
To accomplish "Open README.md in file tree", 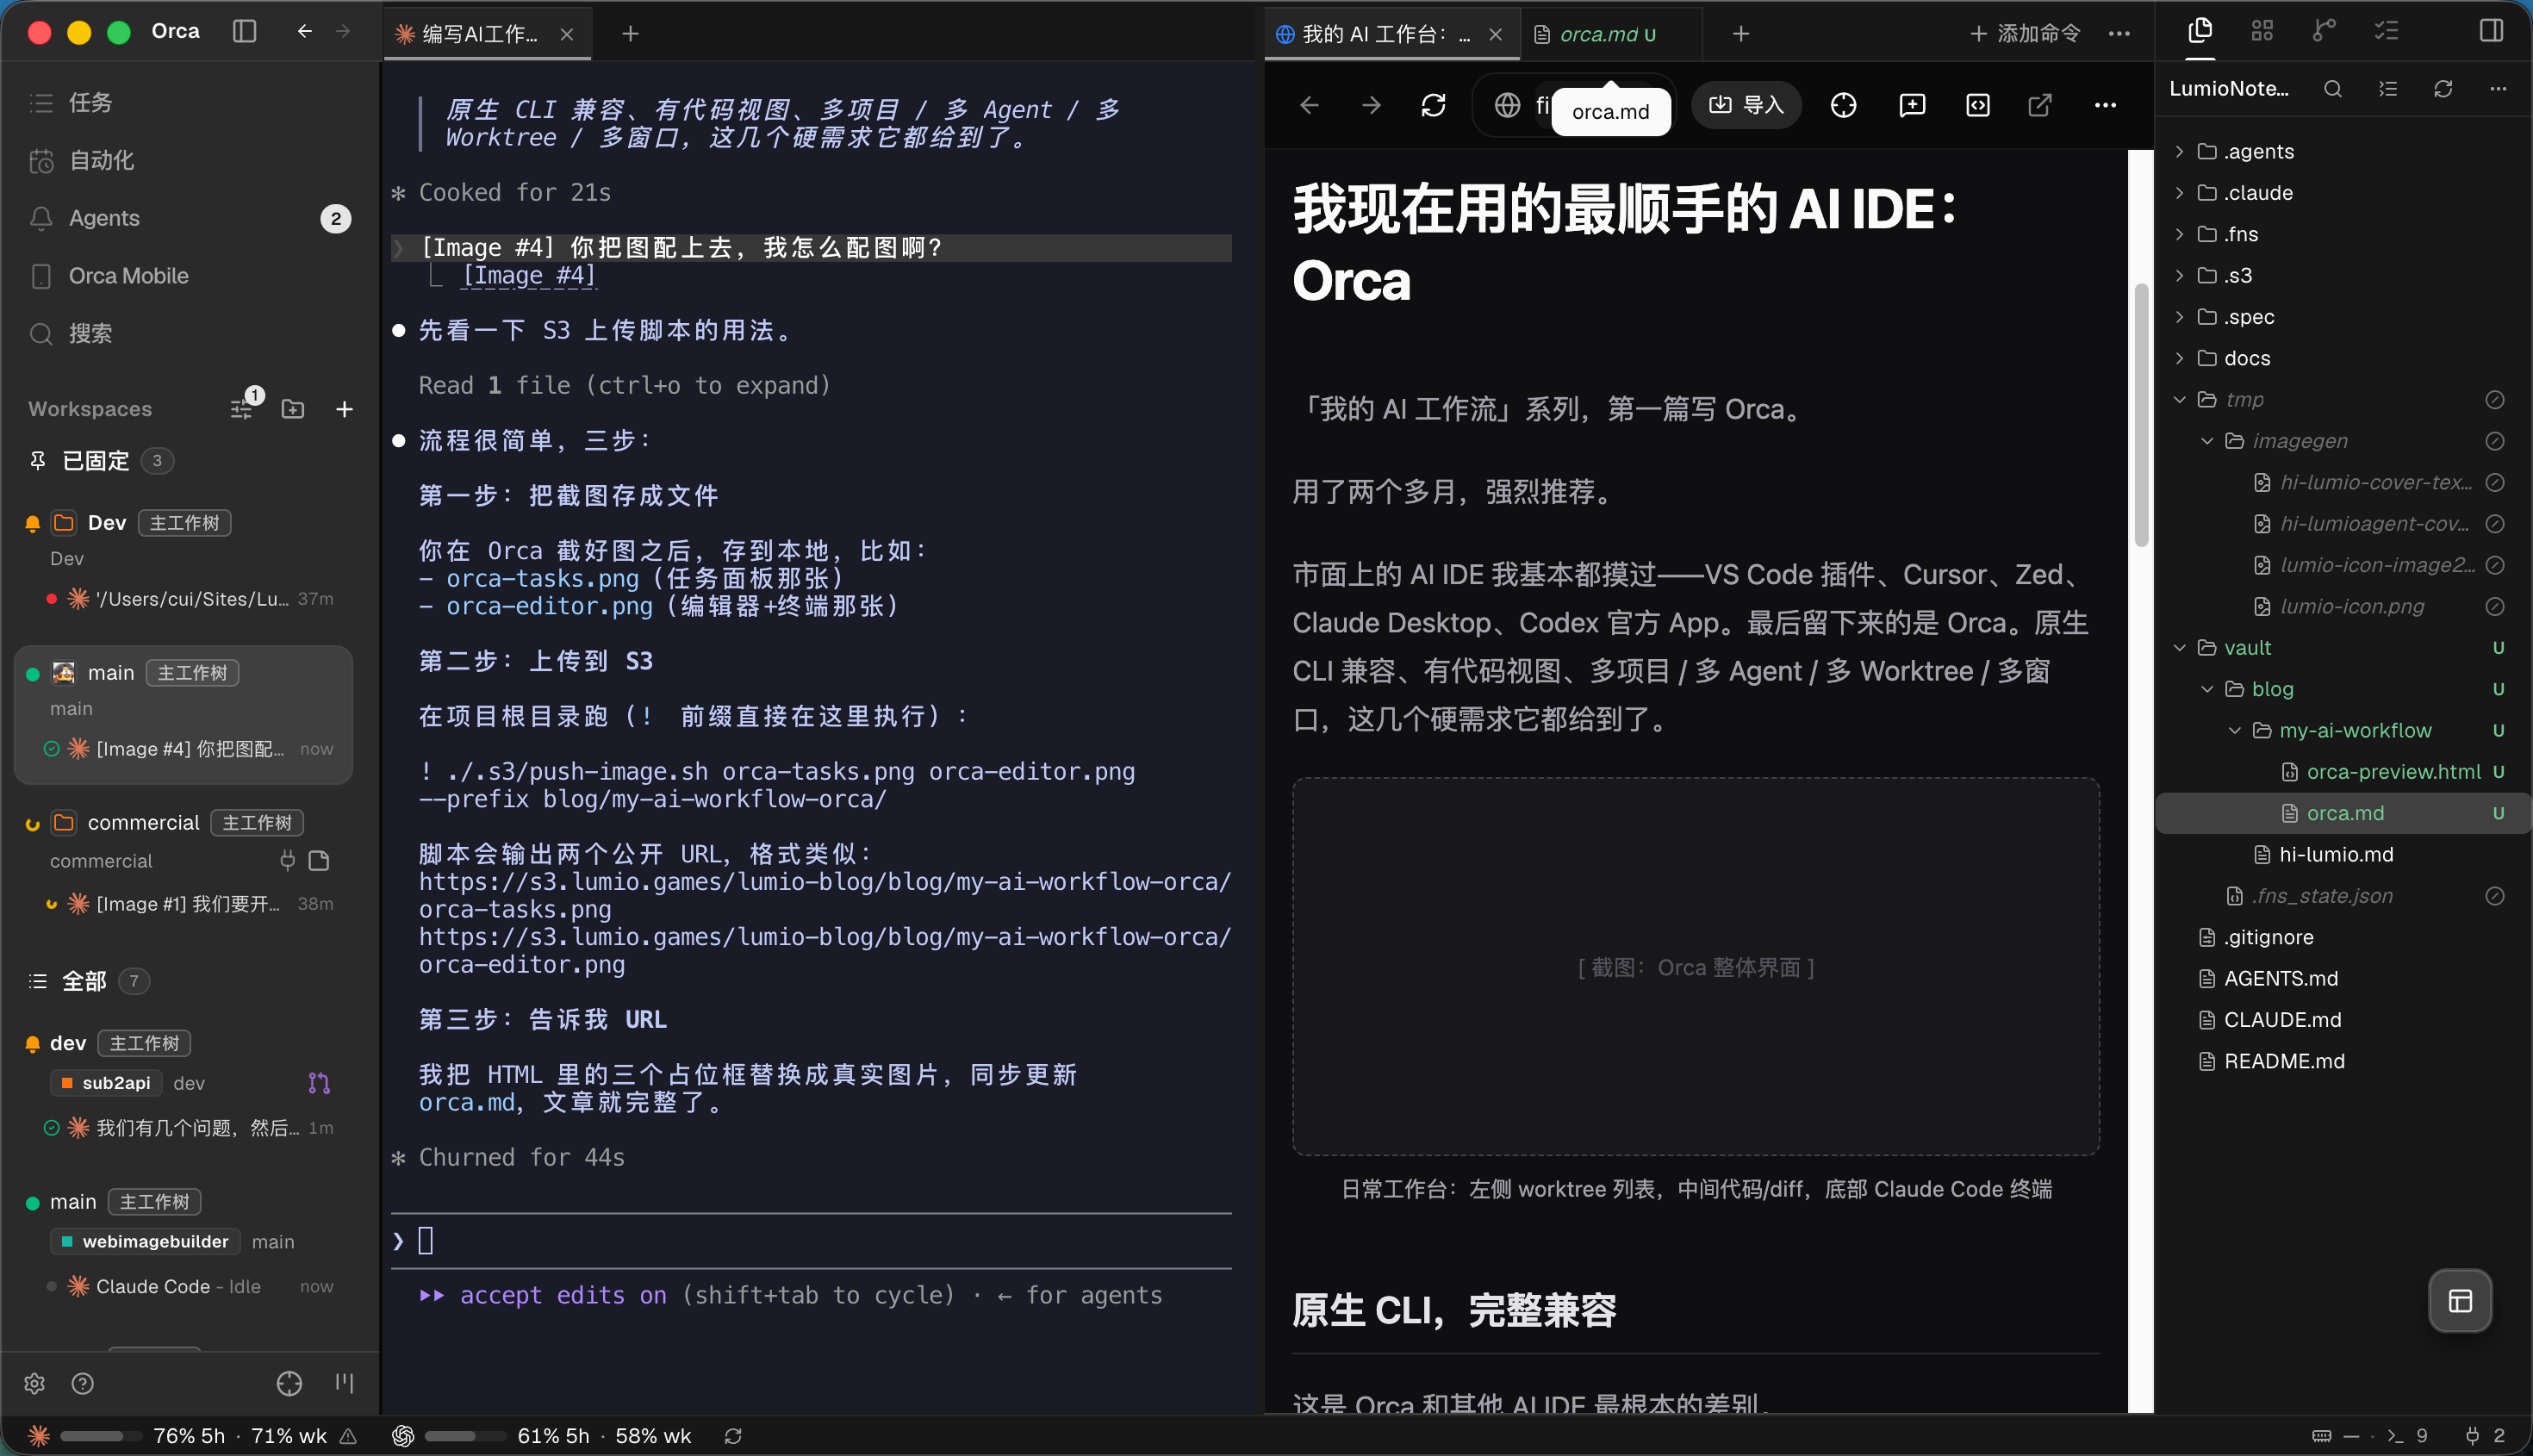I will (2343, 1062).
